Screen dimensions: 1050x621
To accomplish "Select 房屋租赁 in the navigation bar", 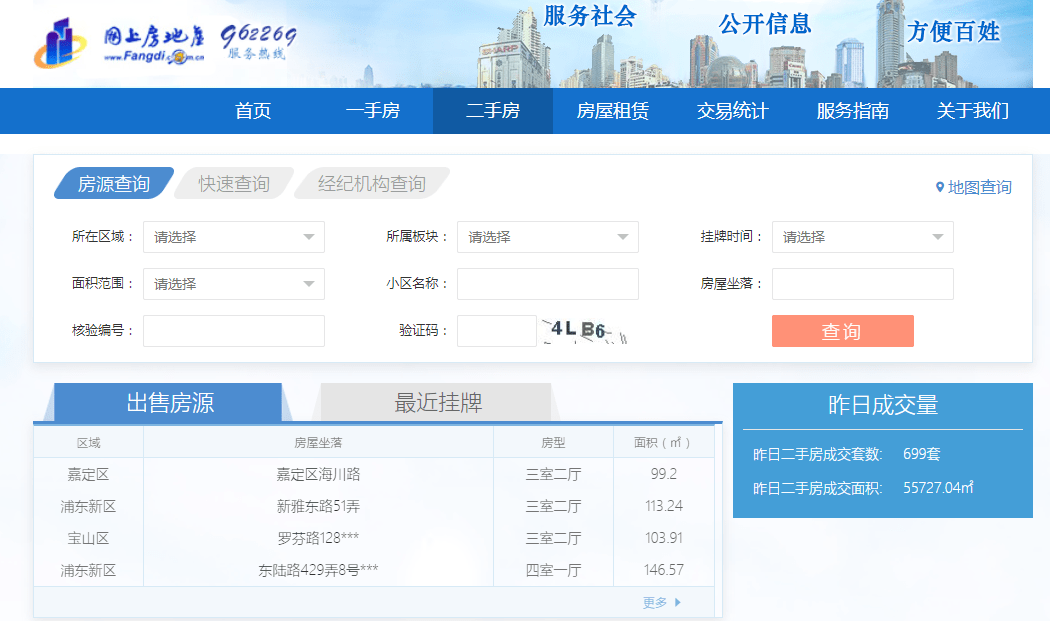I will point(613,111).
